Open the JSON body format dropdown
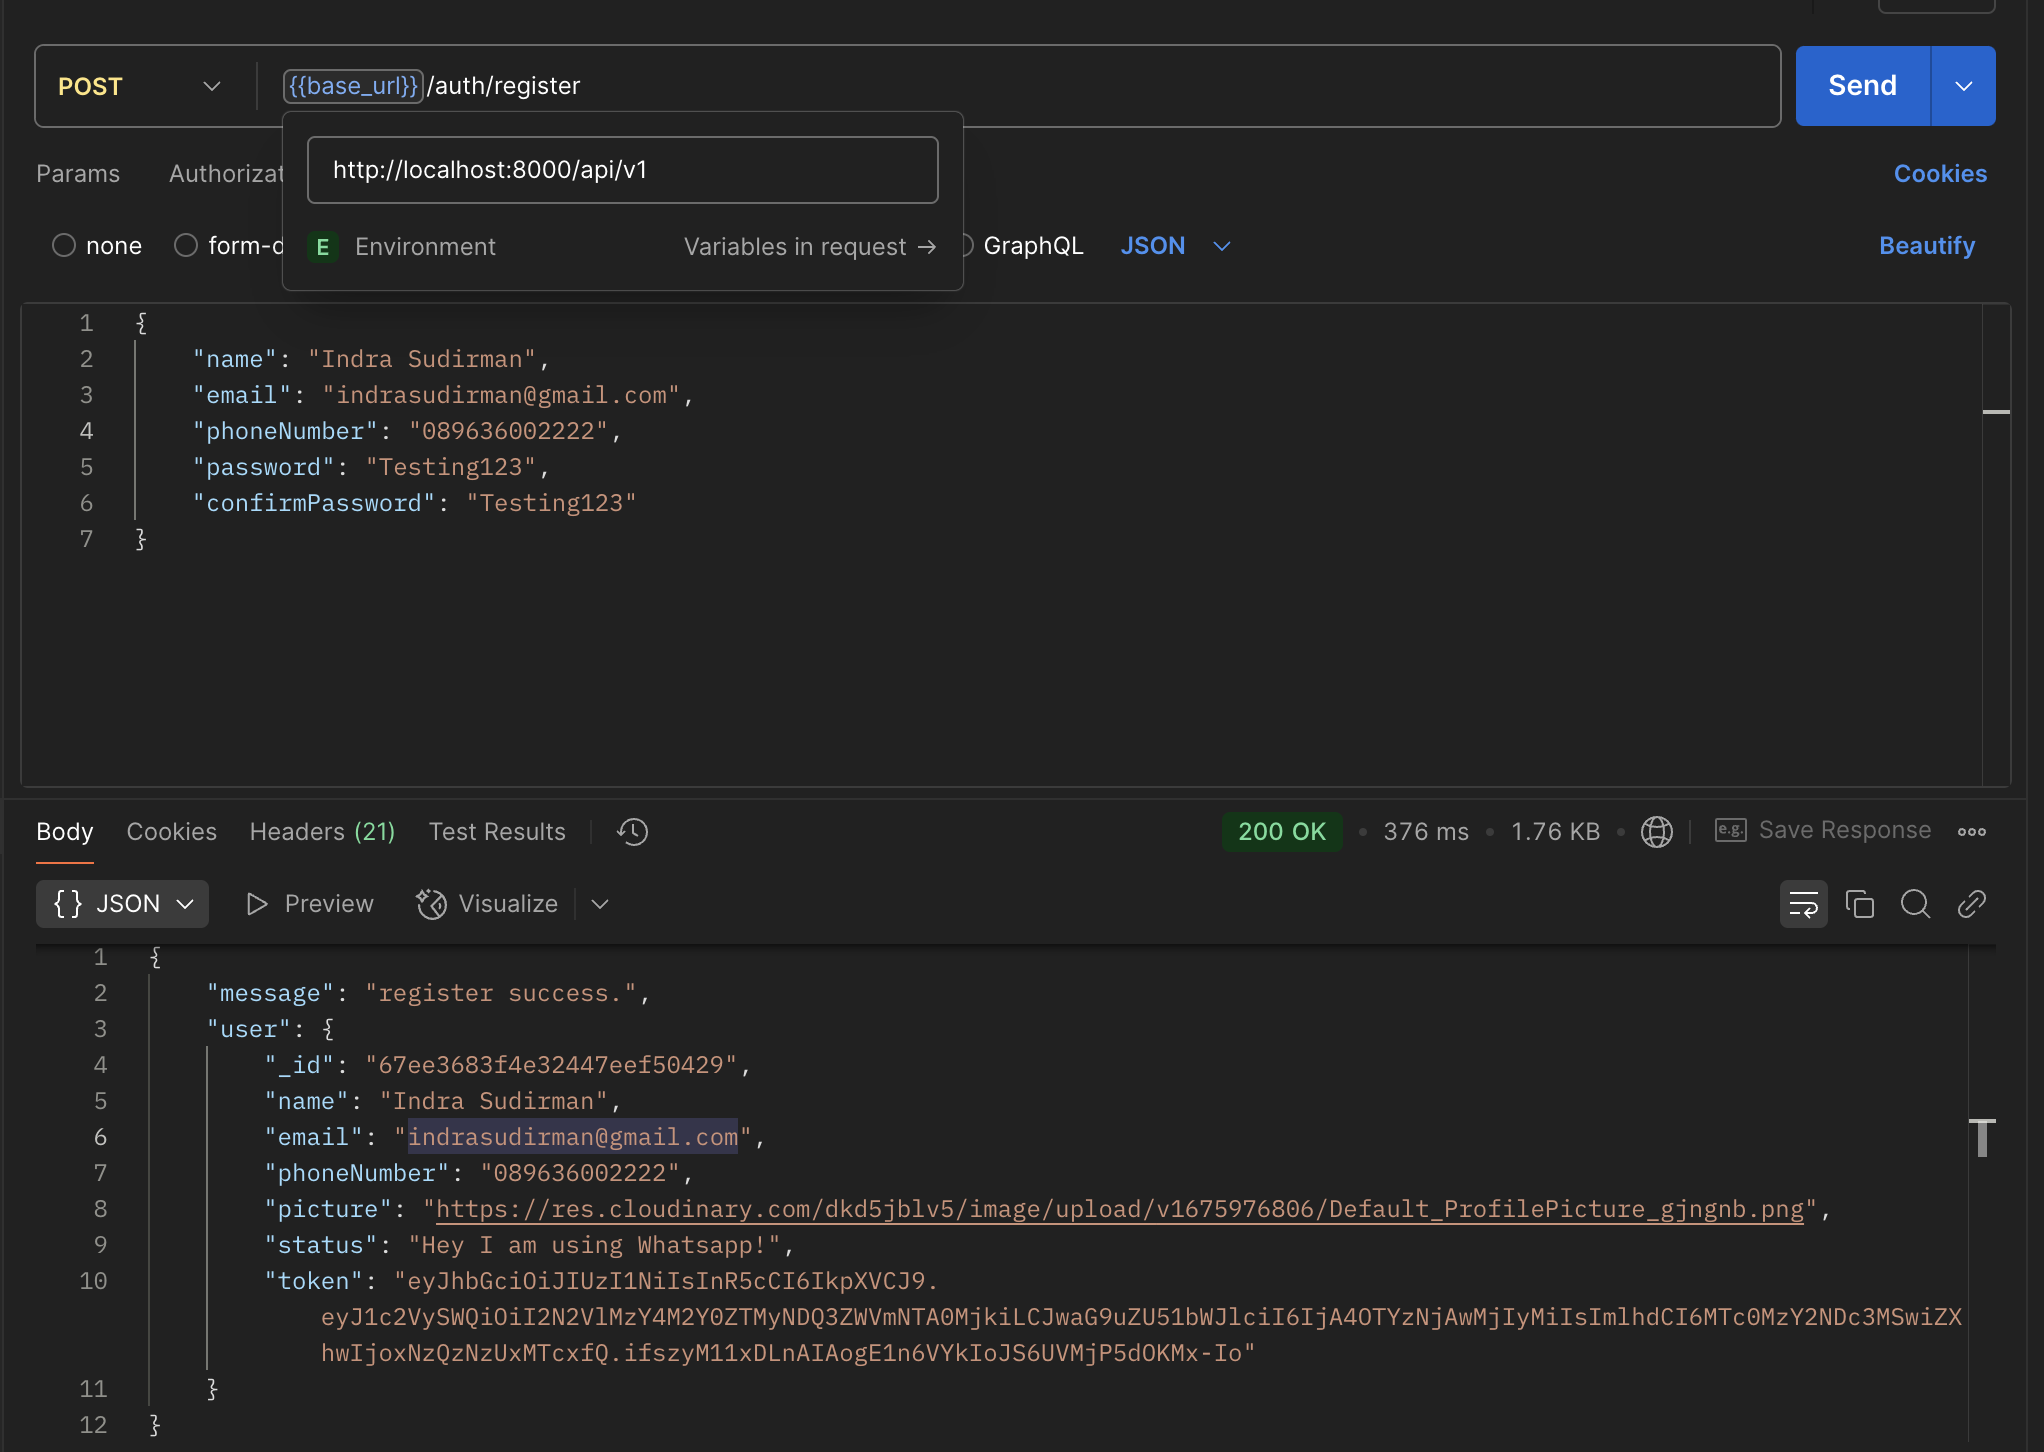The image size is (2044, 1452). click(1175, 245)
